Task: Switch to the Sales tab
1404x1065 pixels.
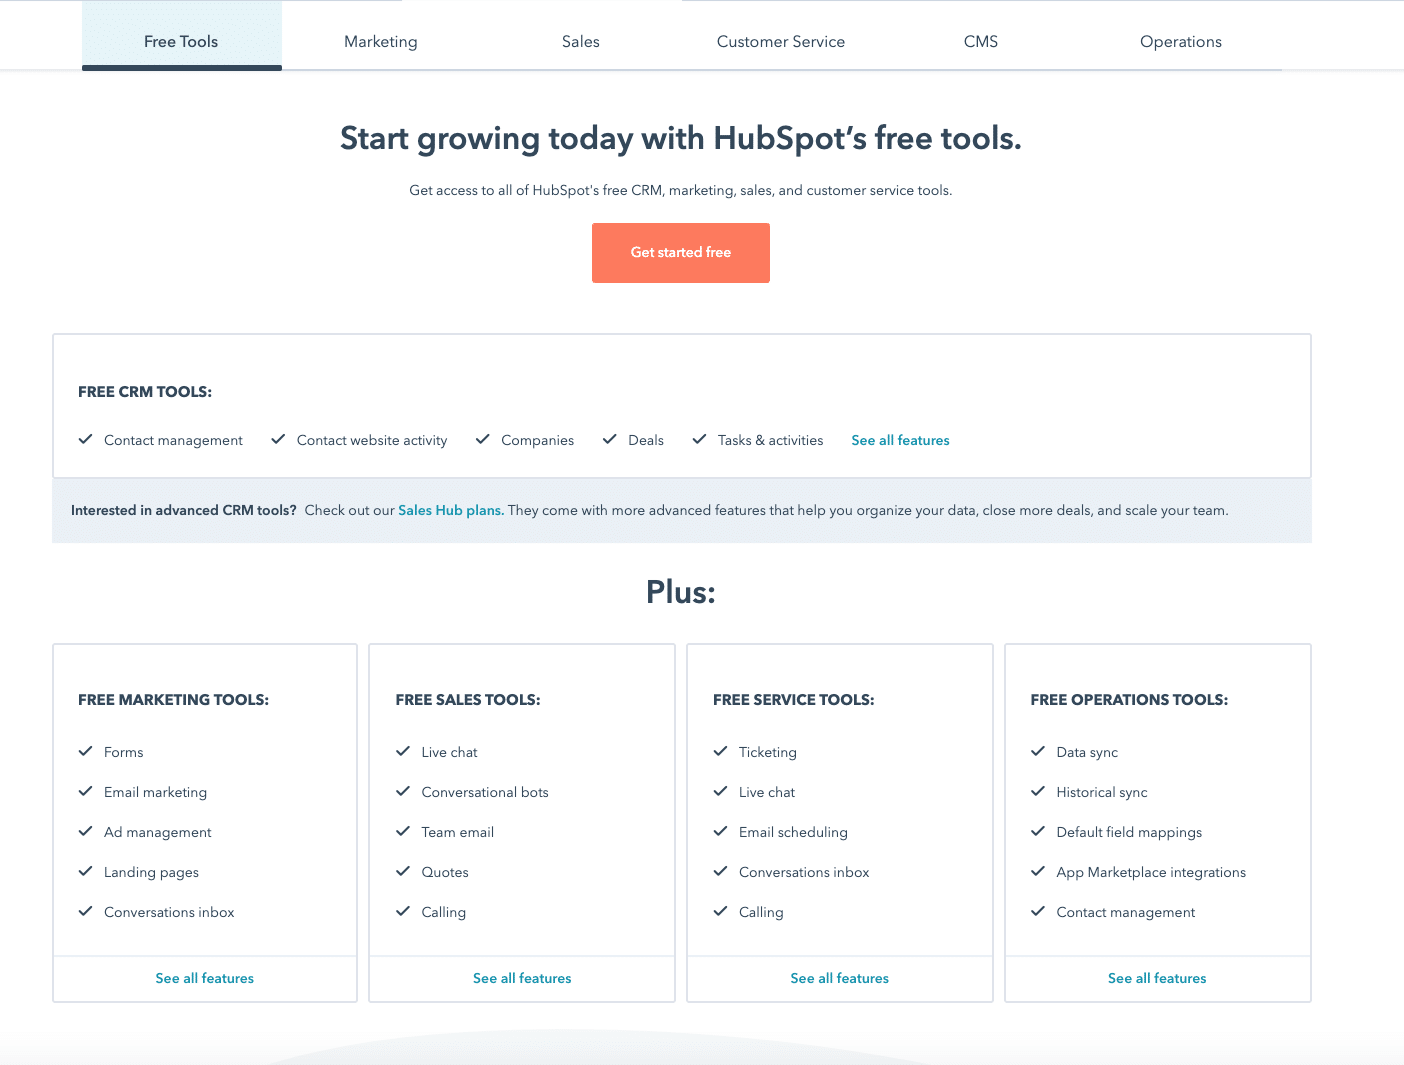Action: (x=581, y=41)
